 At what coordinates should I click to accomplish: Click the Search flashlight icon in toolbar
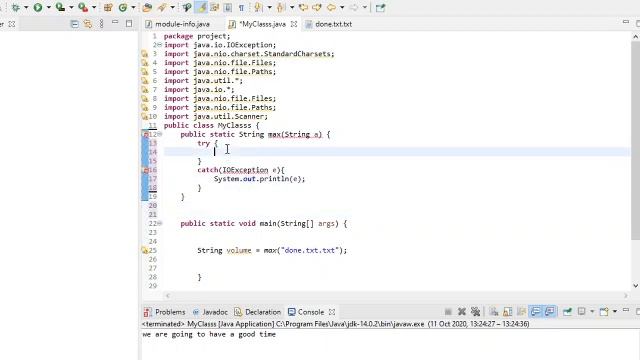click(x=187, y=7)
